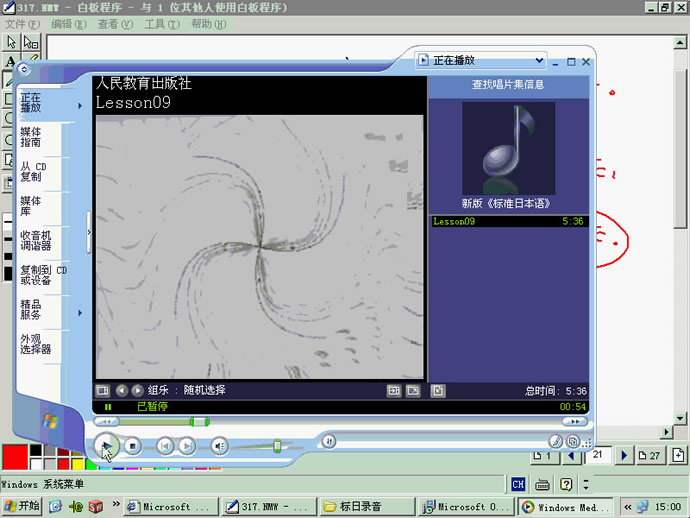Click the CH input language indicator
This screenshot has width=690, height=518.
point(518,485)
